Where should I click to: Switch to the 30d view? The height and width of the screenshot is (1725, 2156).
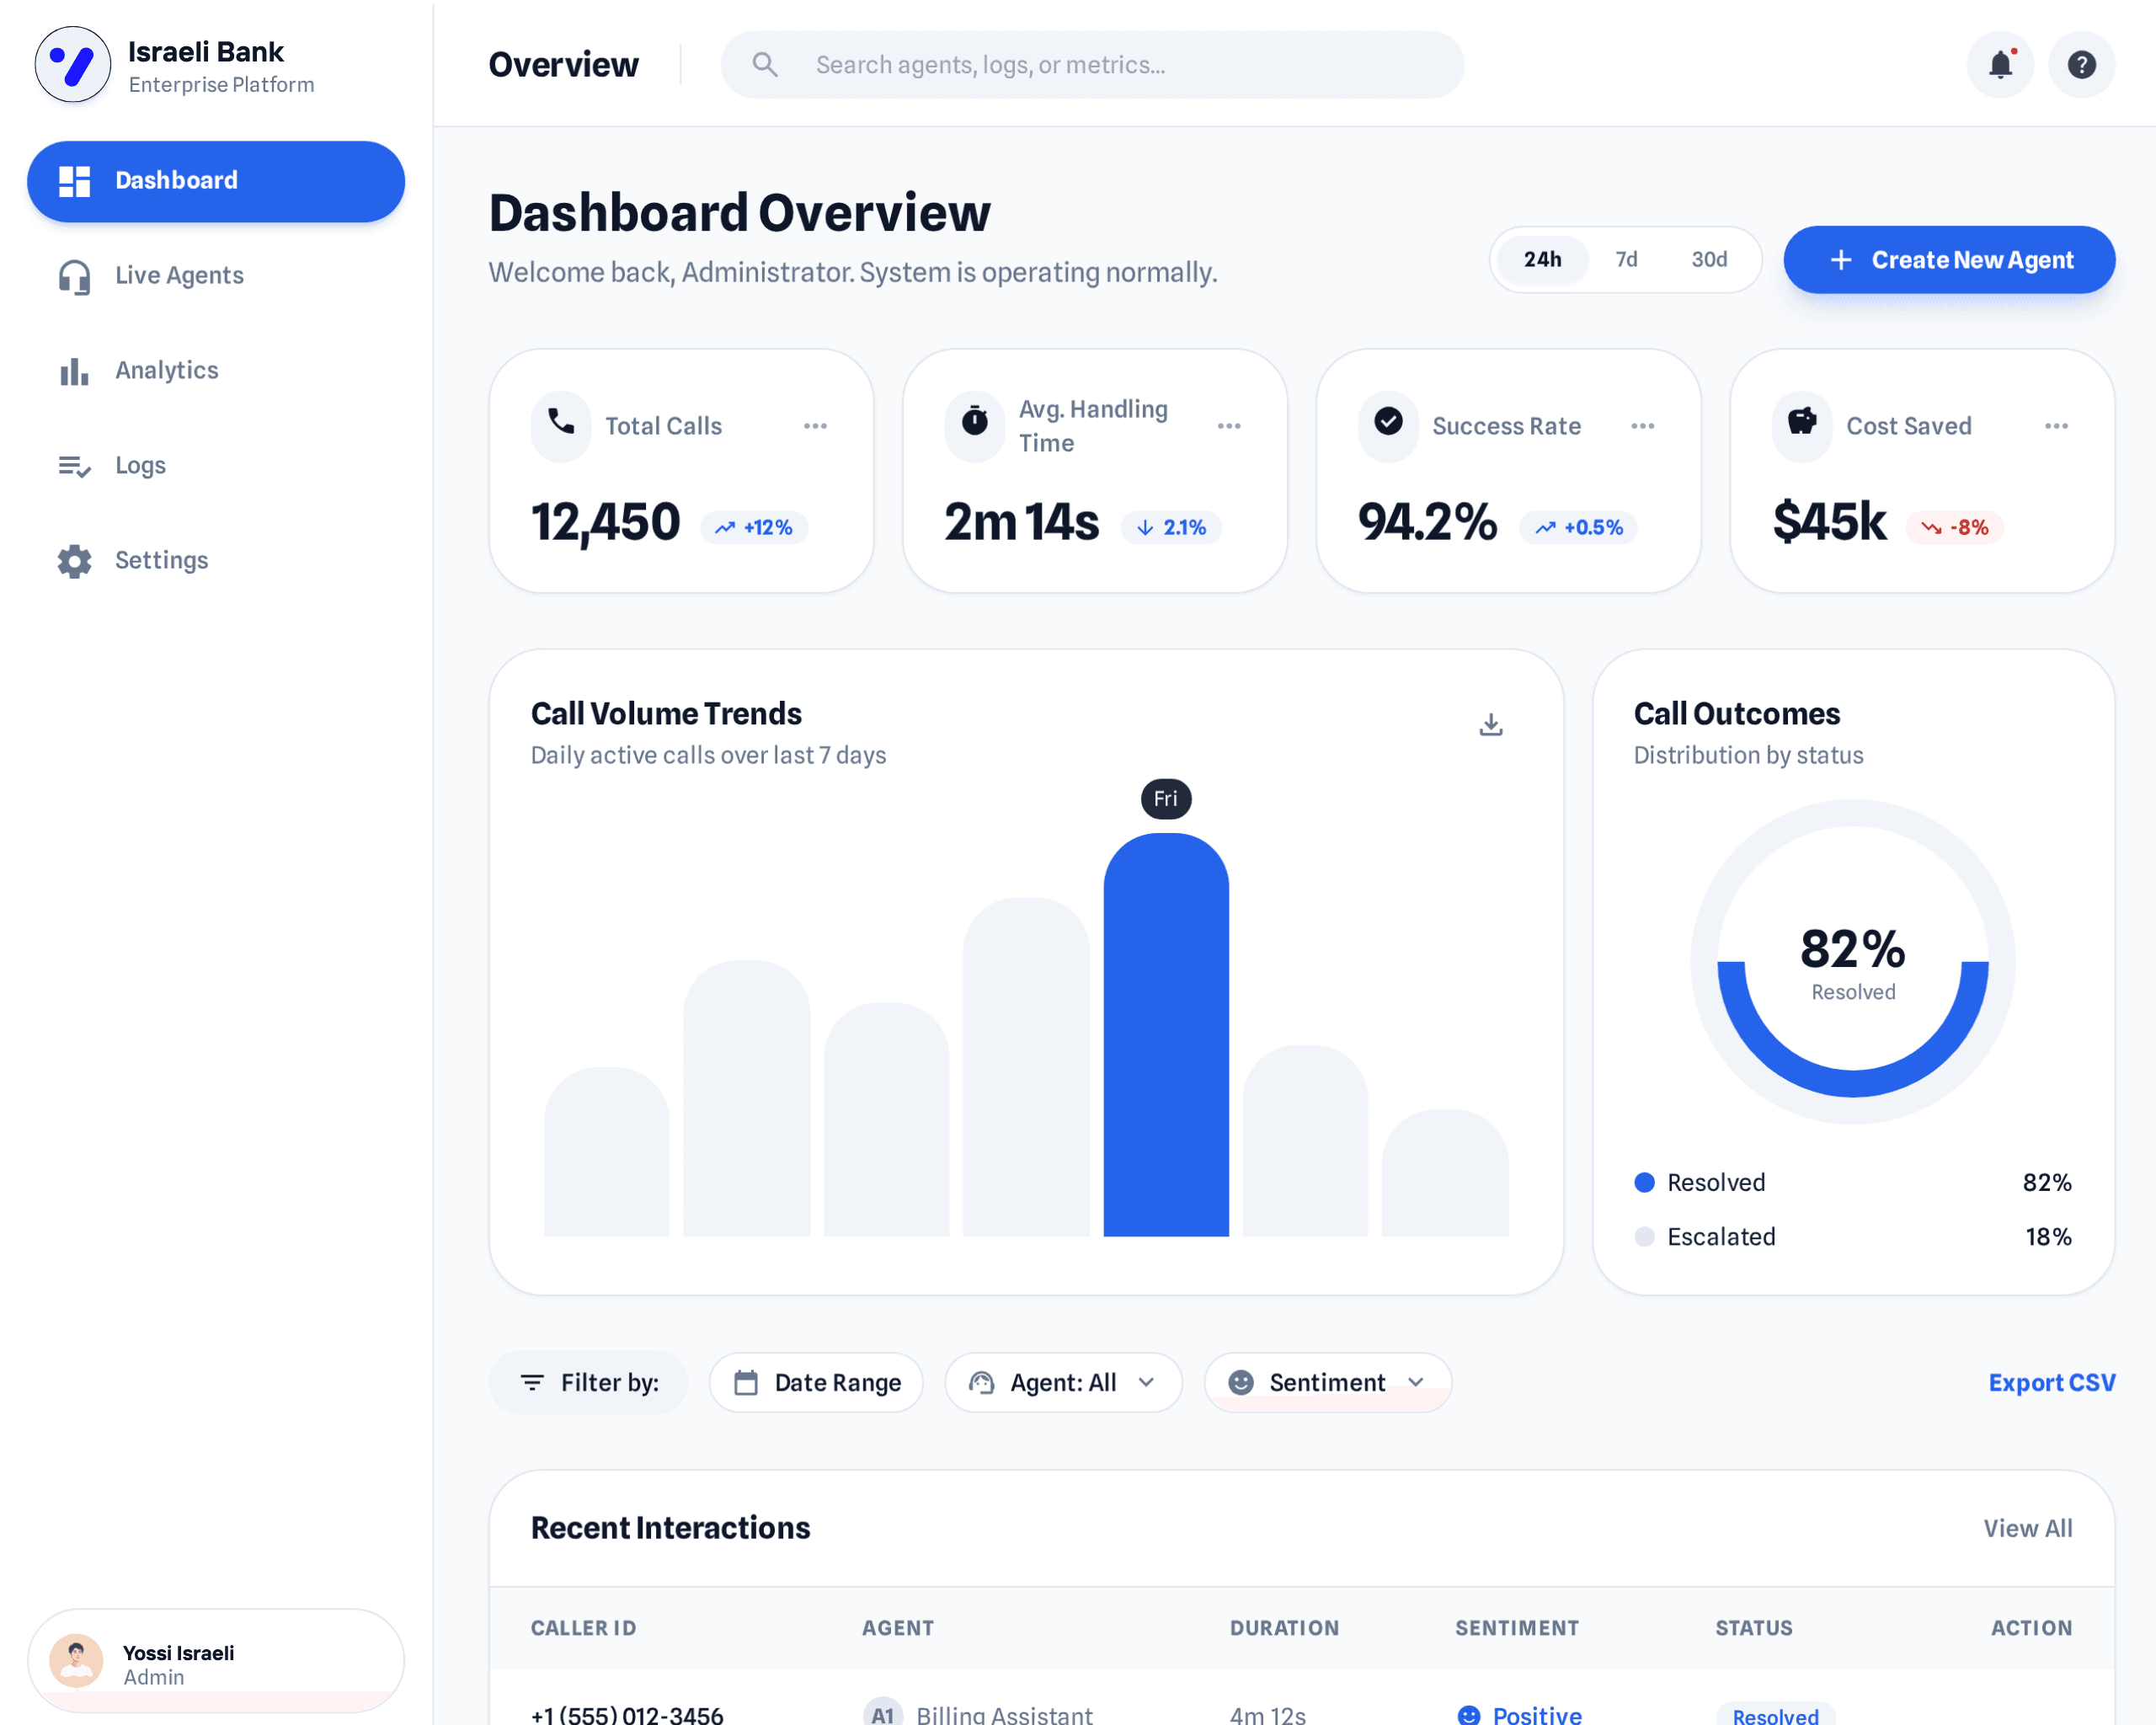pos(1709,259)
